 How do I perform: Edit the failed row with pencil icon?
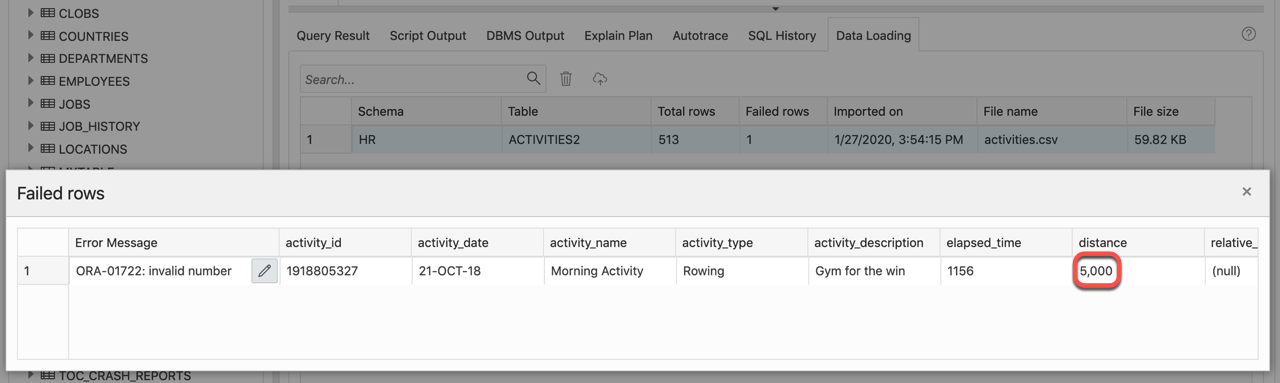point(264,271)
